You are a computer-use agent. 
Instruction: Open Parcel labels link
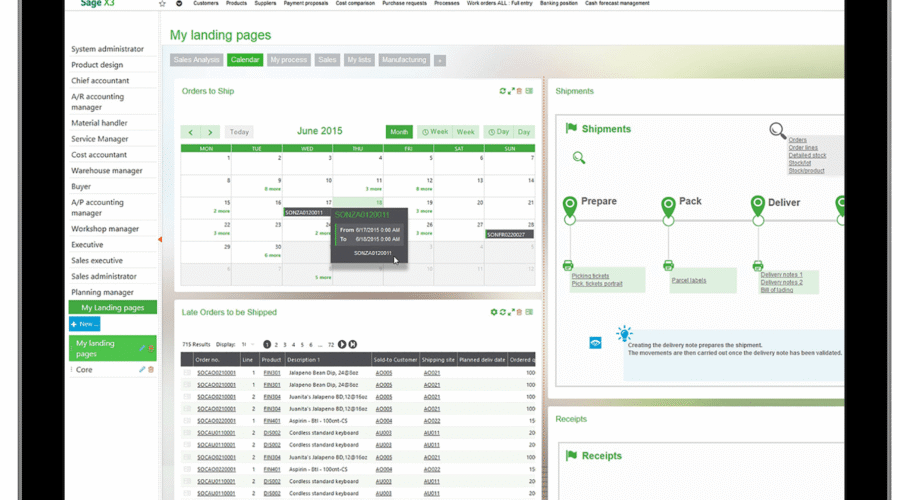click(689, 281)
